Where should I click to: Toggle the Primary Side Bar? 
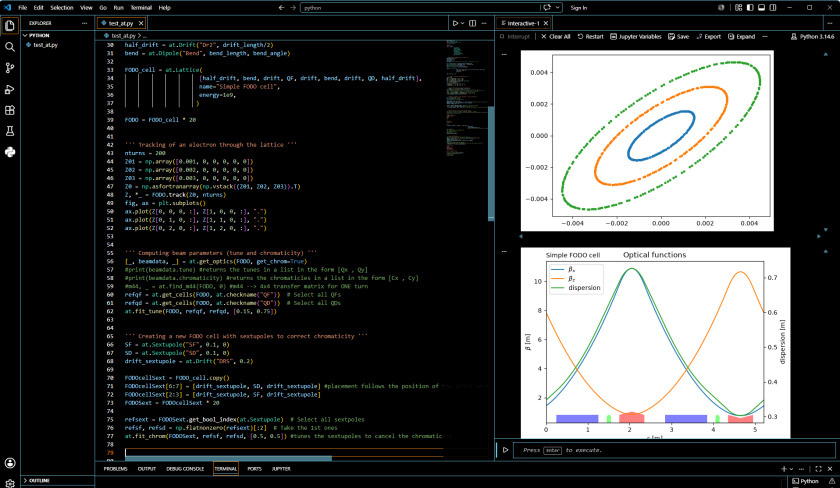pyautogui.click(x=750, y=7)
